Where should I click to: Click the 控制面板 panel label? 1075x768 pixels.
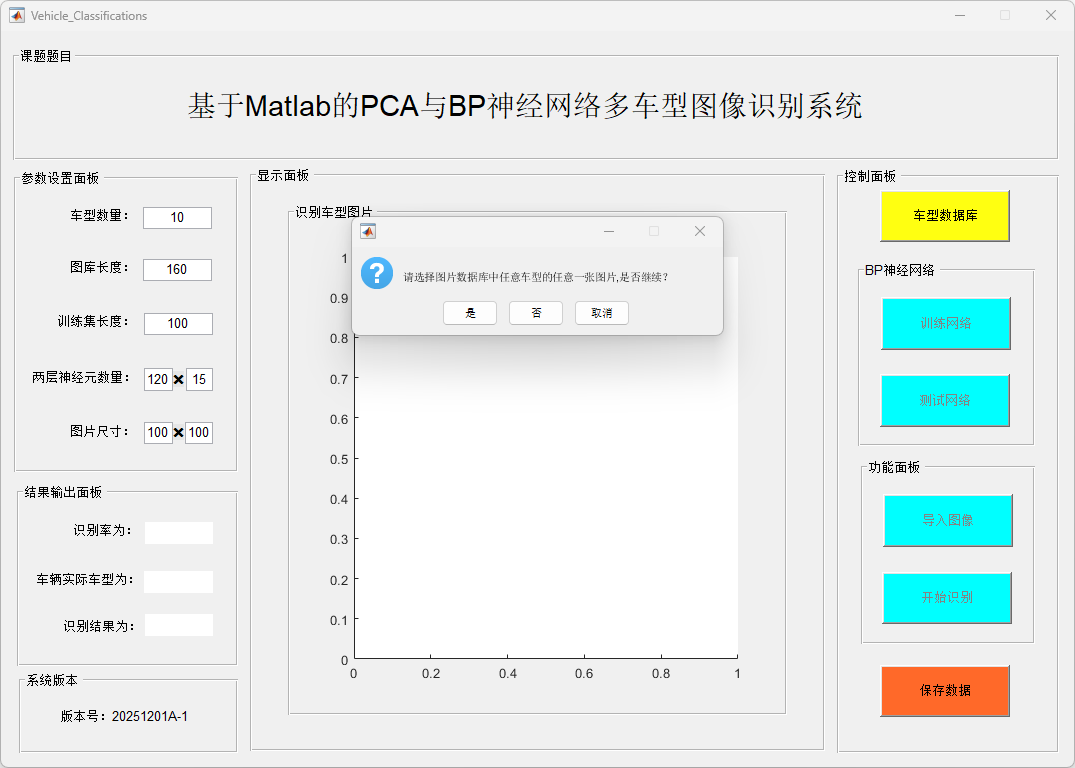coord(869,176)
